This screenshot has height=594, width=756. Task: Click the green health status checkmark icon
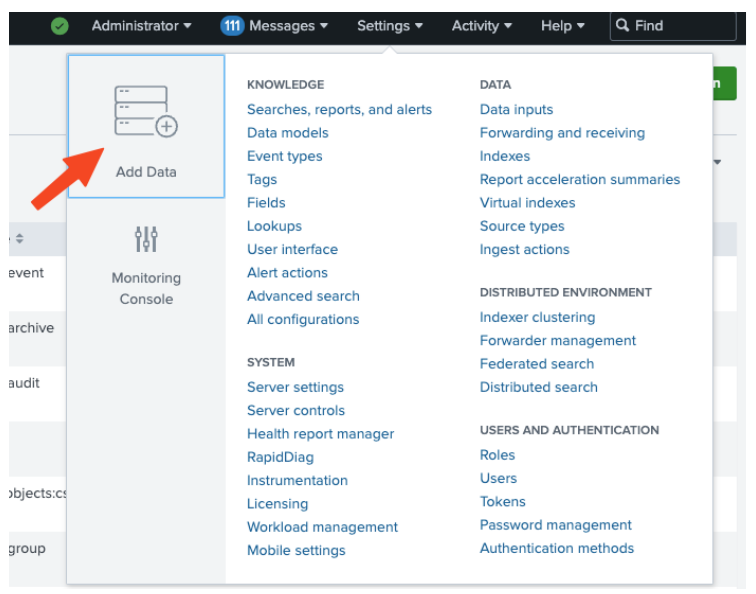coord(60,26)
